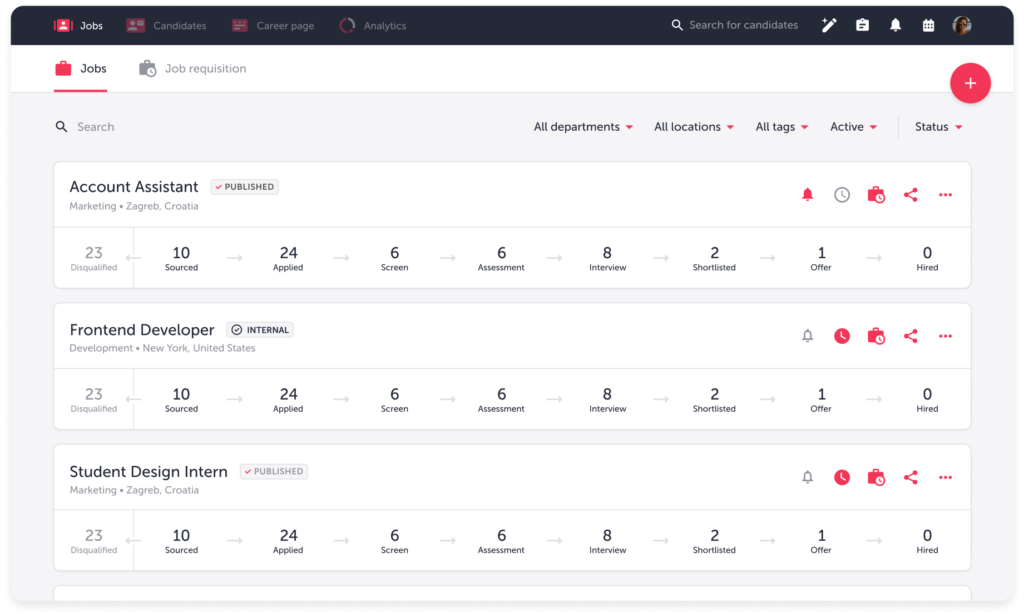Open the All locations dropdown

[x=694, y=126]
